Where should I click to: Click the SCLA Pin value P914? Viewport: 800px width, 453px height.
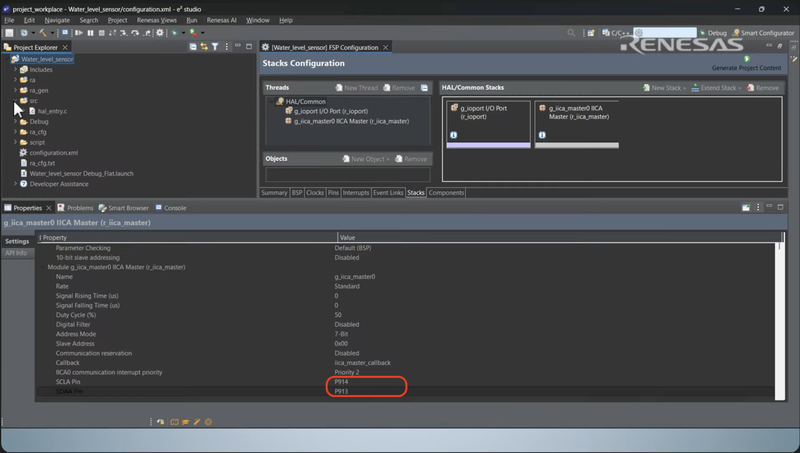341,382
